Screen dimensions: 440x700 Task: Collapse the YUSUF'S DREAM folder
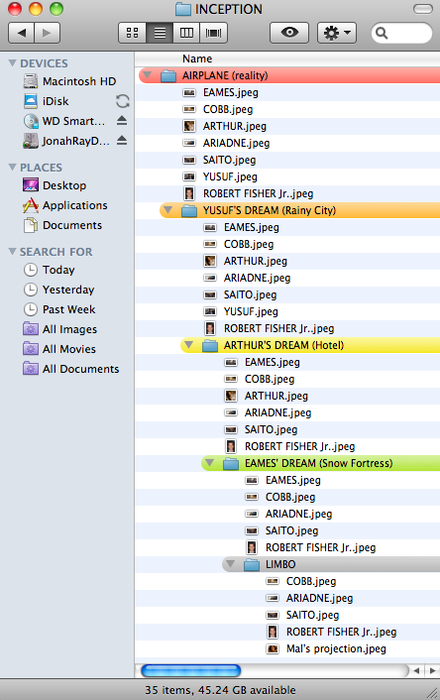[x=168, y=210]
